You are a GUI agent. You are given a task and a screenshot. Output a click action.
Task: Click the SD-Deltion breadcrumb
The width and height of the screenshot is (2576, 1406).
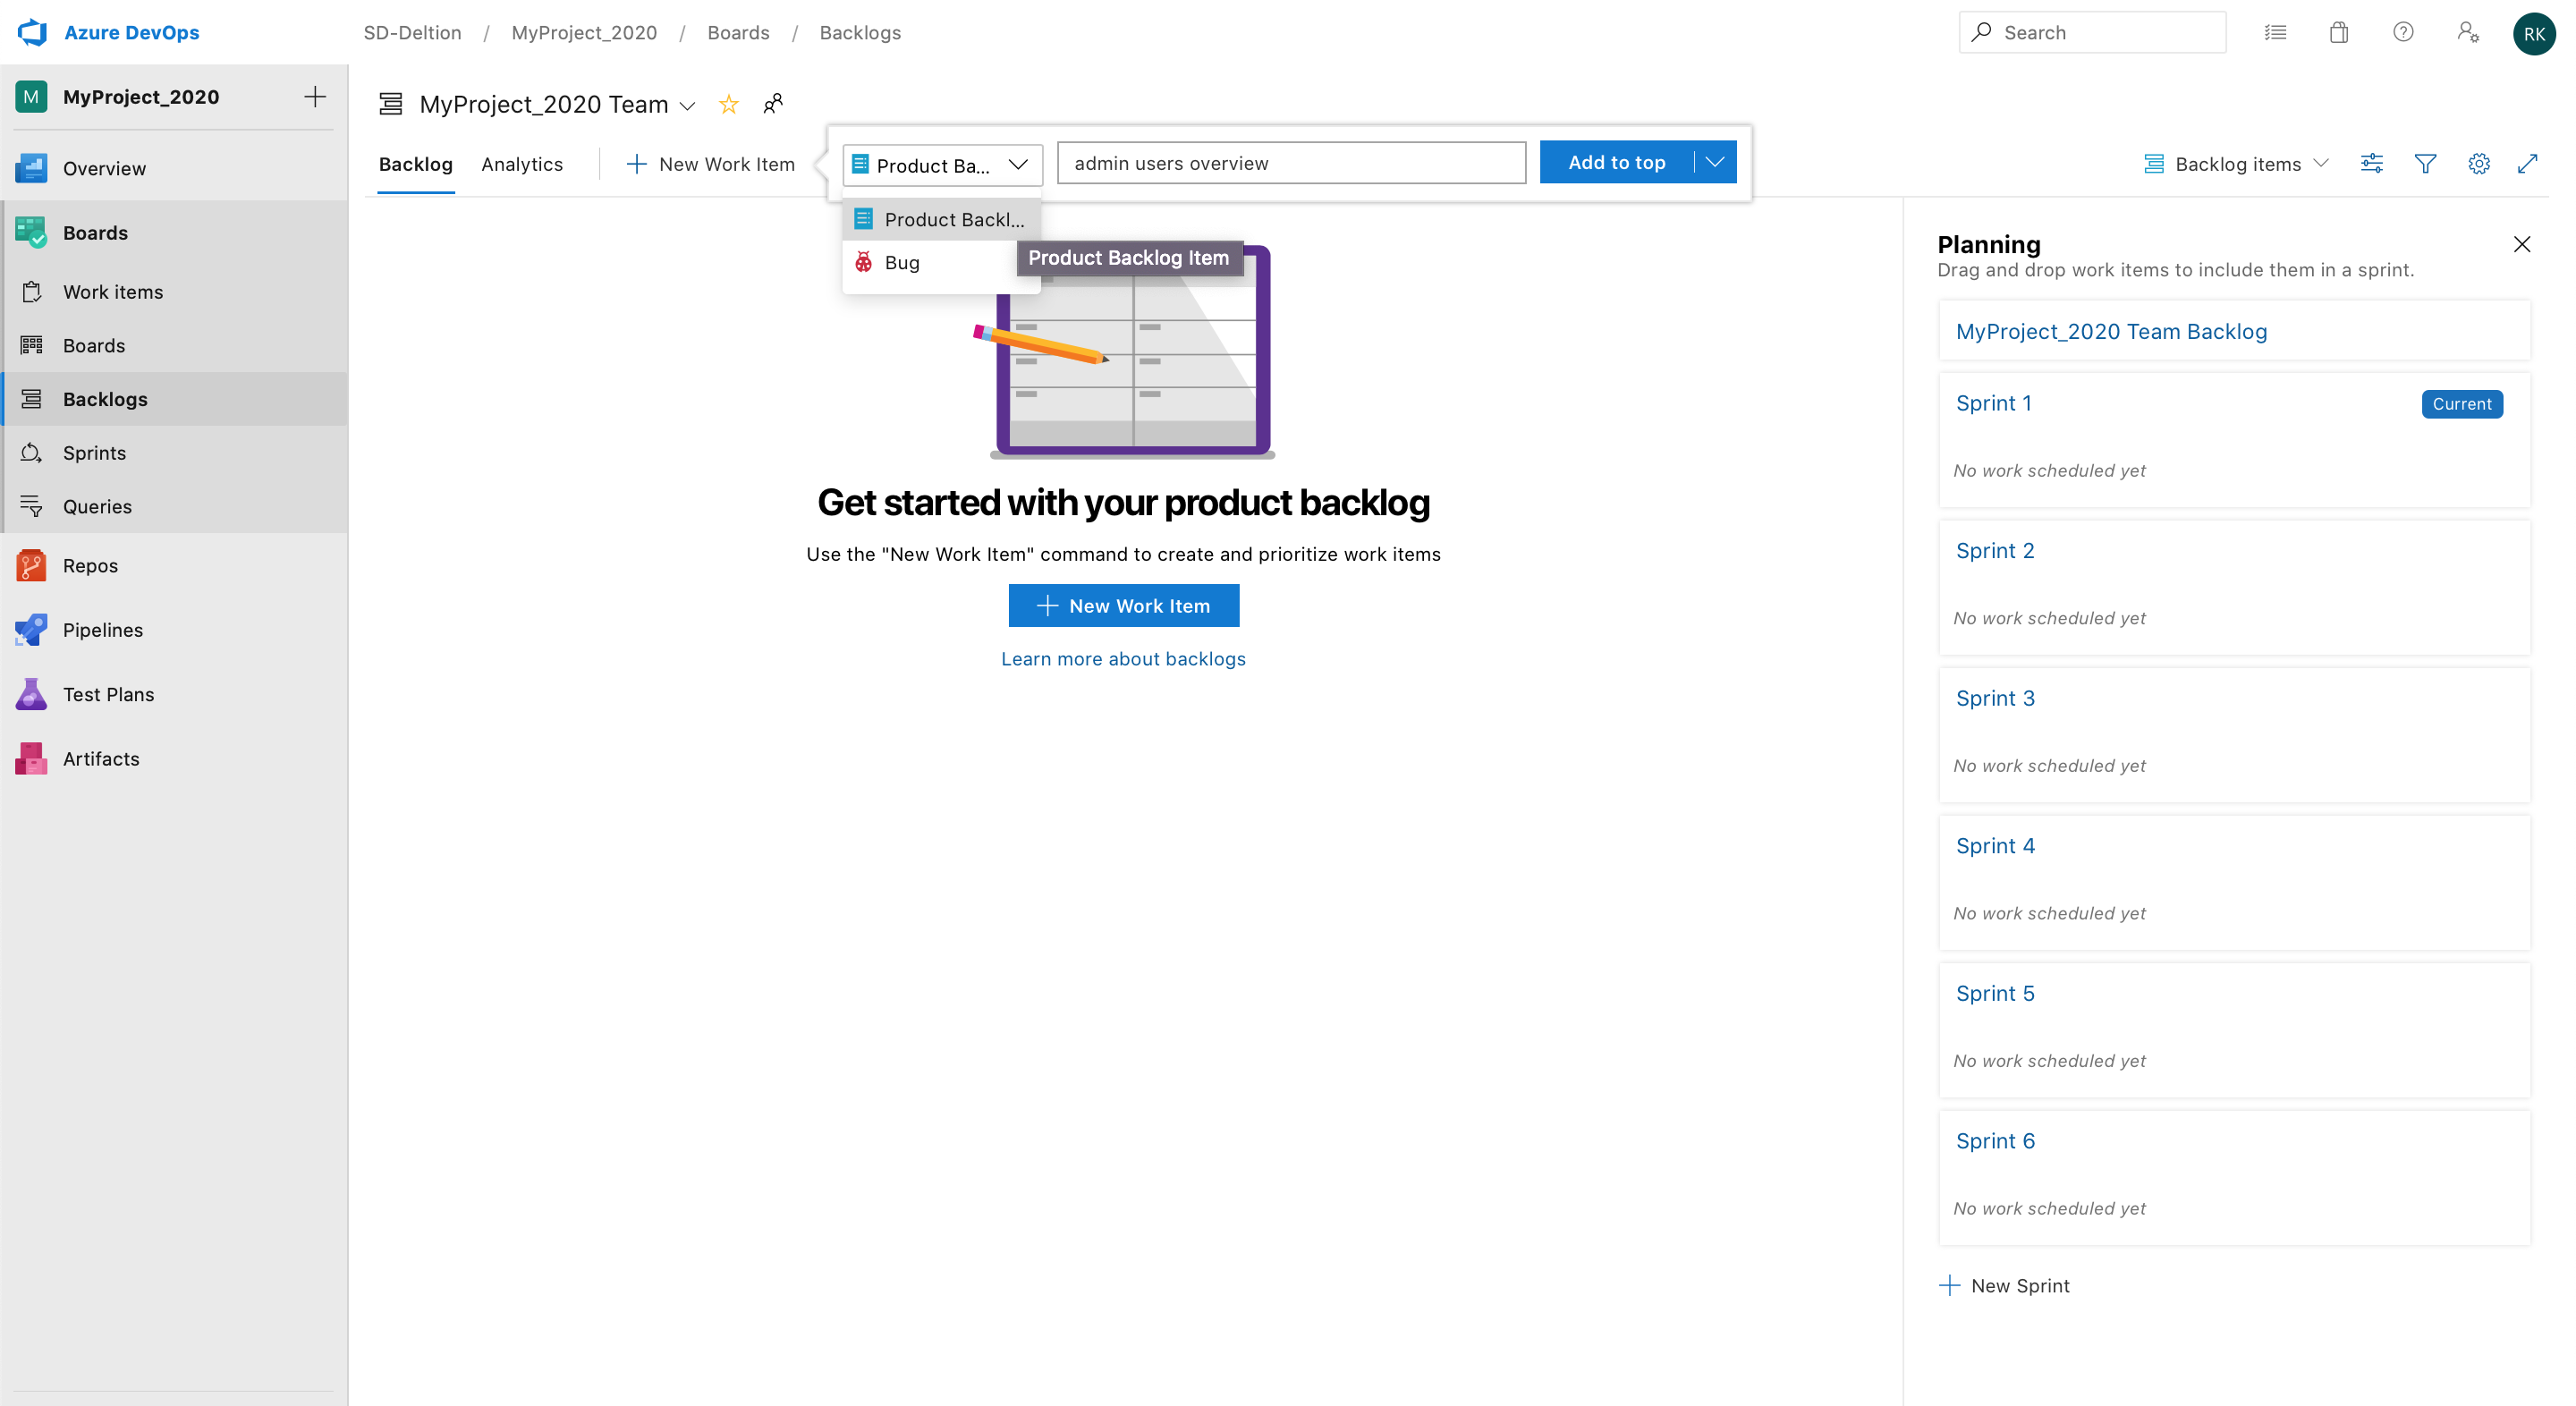412,32
